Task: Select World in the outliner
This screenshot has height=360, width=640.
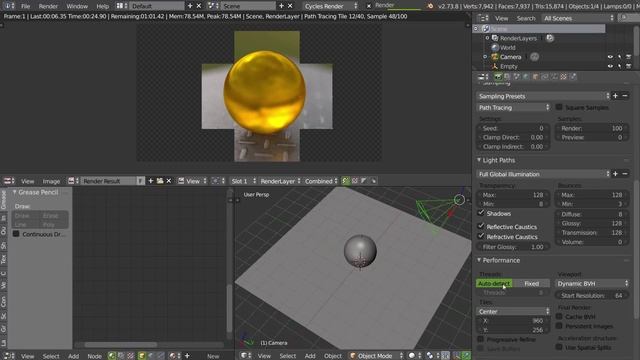Action: 507,47
